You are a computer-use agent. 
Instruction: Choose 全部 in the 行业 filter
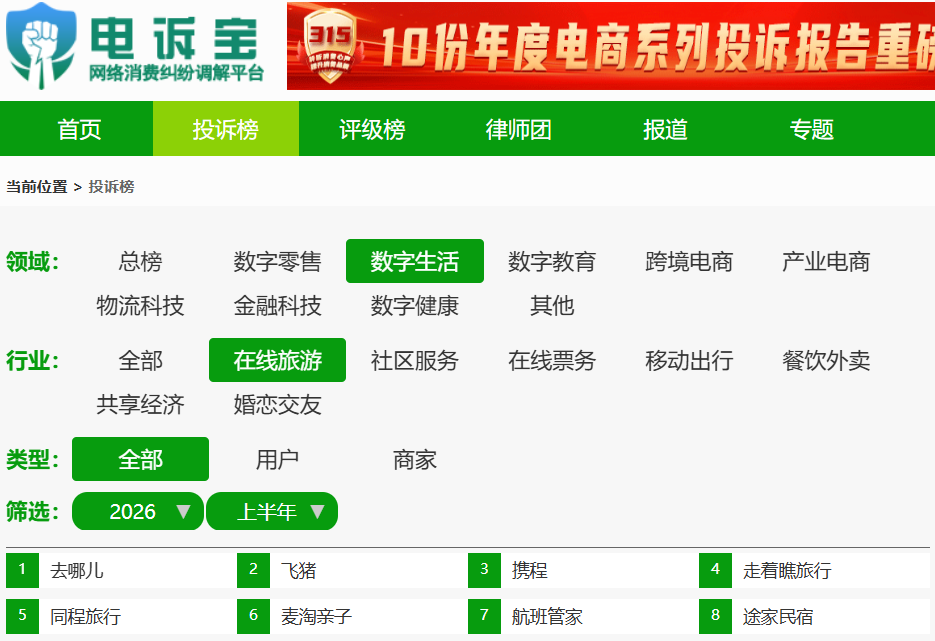pyautogui.click(x=140, y=360)
